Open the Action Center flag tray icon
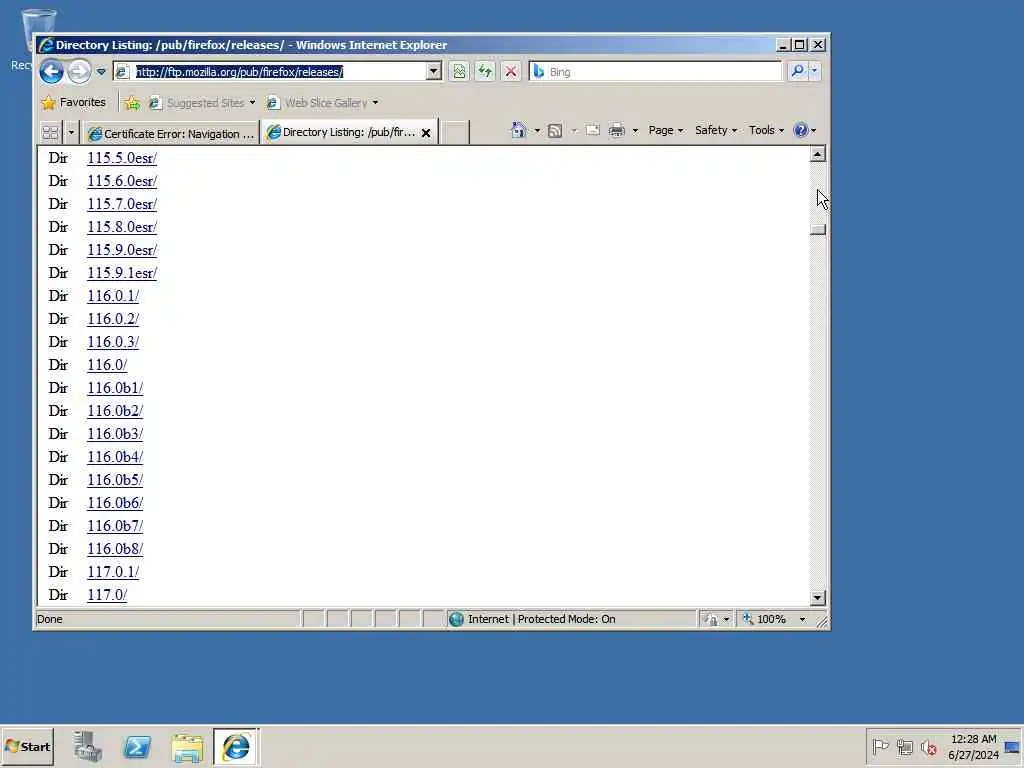Screen dimensions: 1024x768 pyautogui.click(x=880, y=746)
